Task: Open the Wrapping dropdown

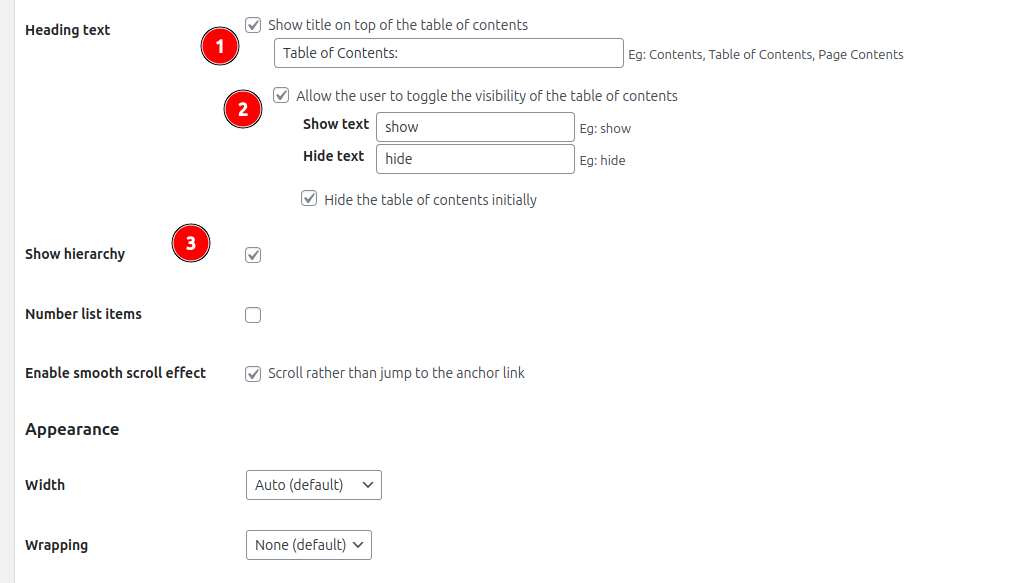Action: (307, 545)
